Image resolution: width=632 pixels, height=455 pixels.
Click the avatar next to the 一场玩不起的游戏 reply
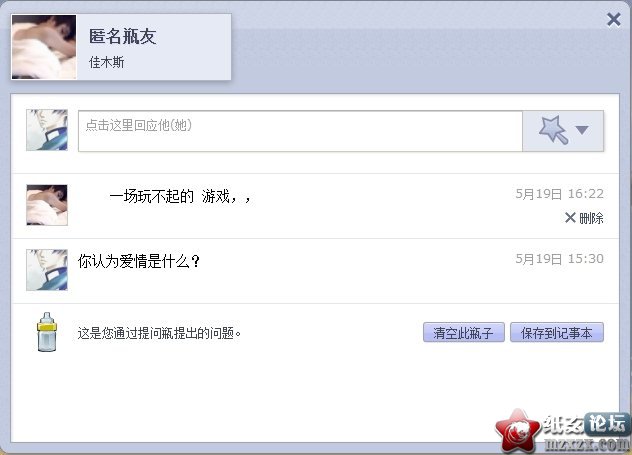47,205
